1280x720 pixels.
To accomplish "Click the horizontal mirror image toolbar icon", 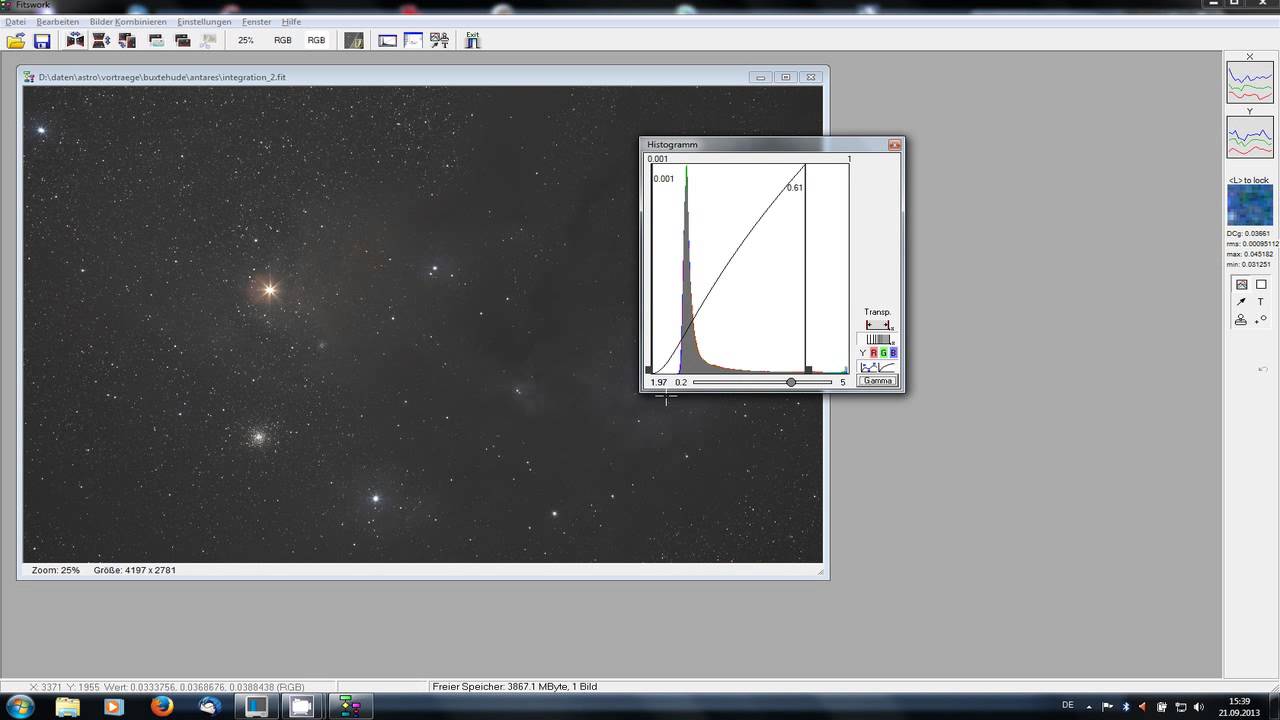I will 75,41.
